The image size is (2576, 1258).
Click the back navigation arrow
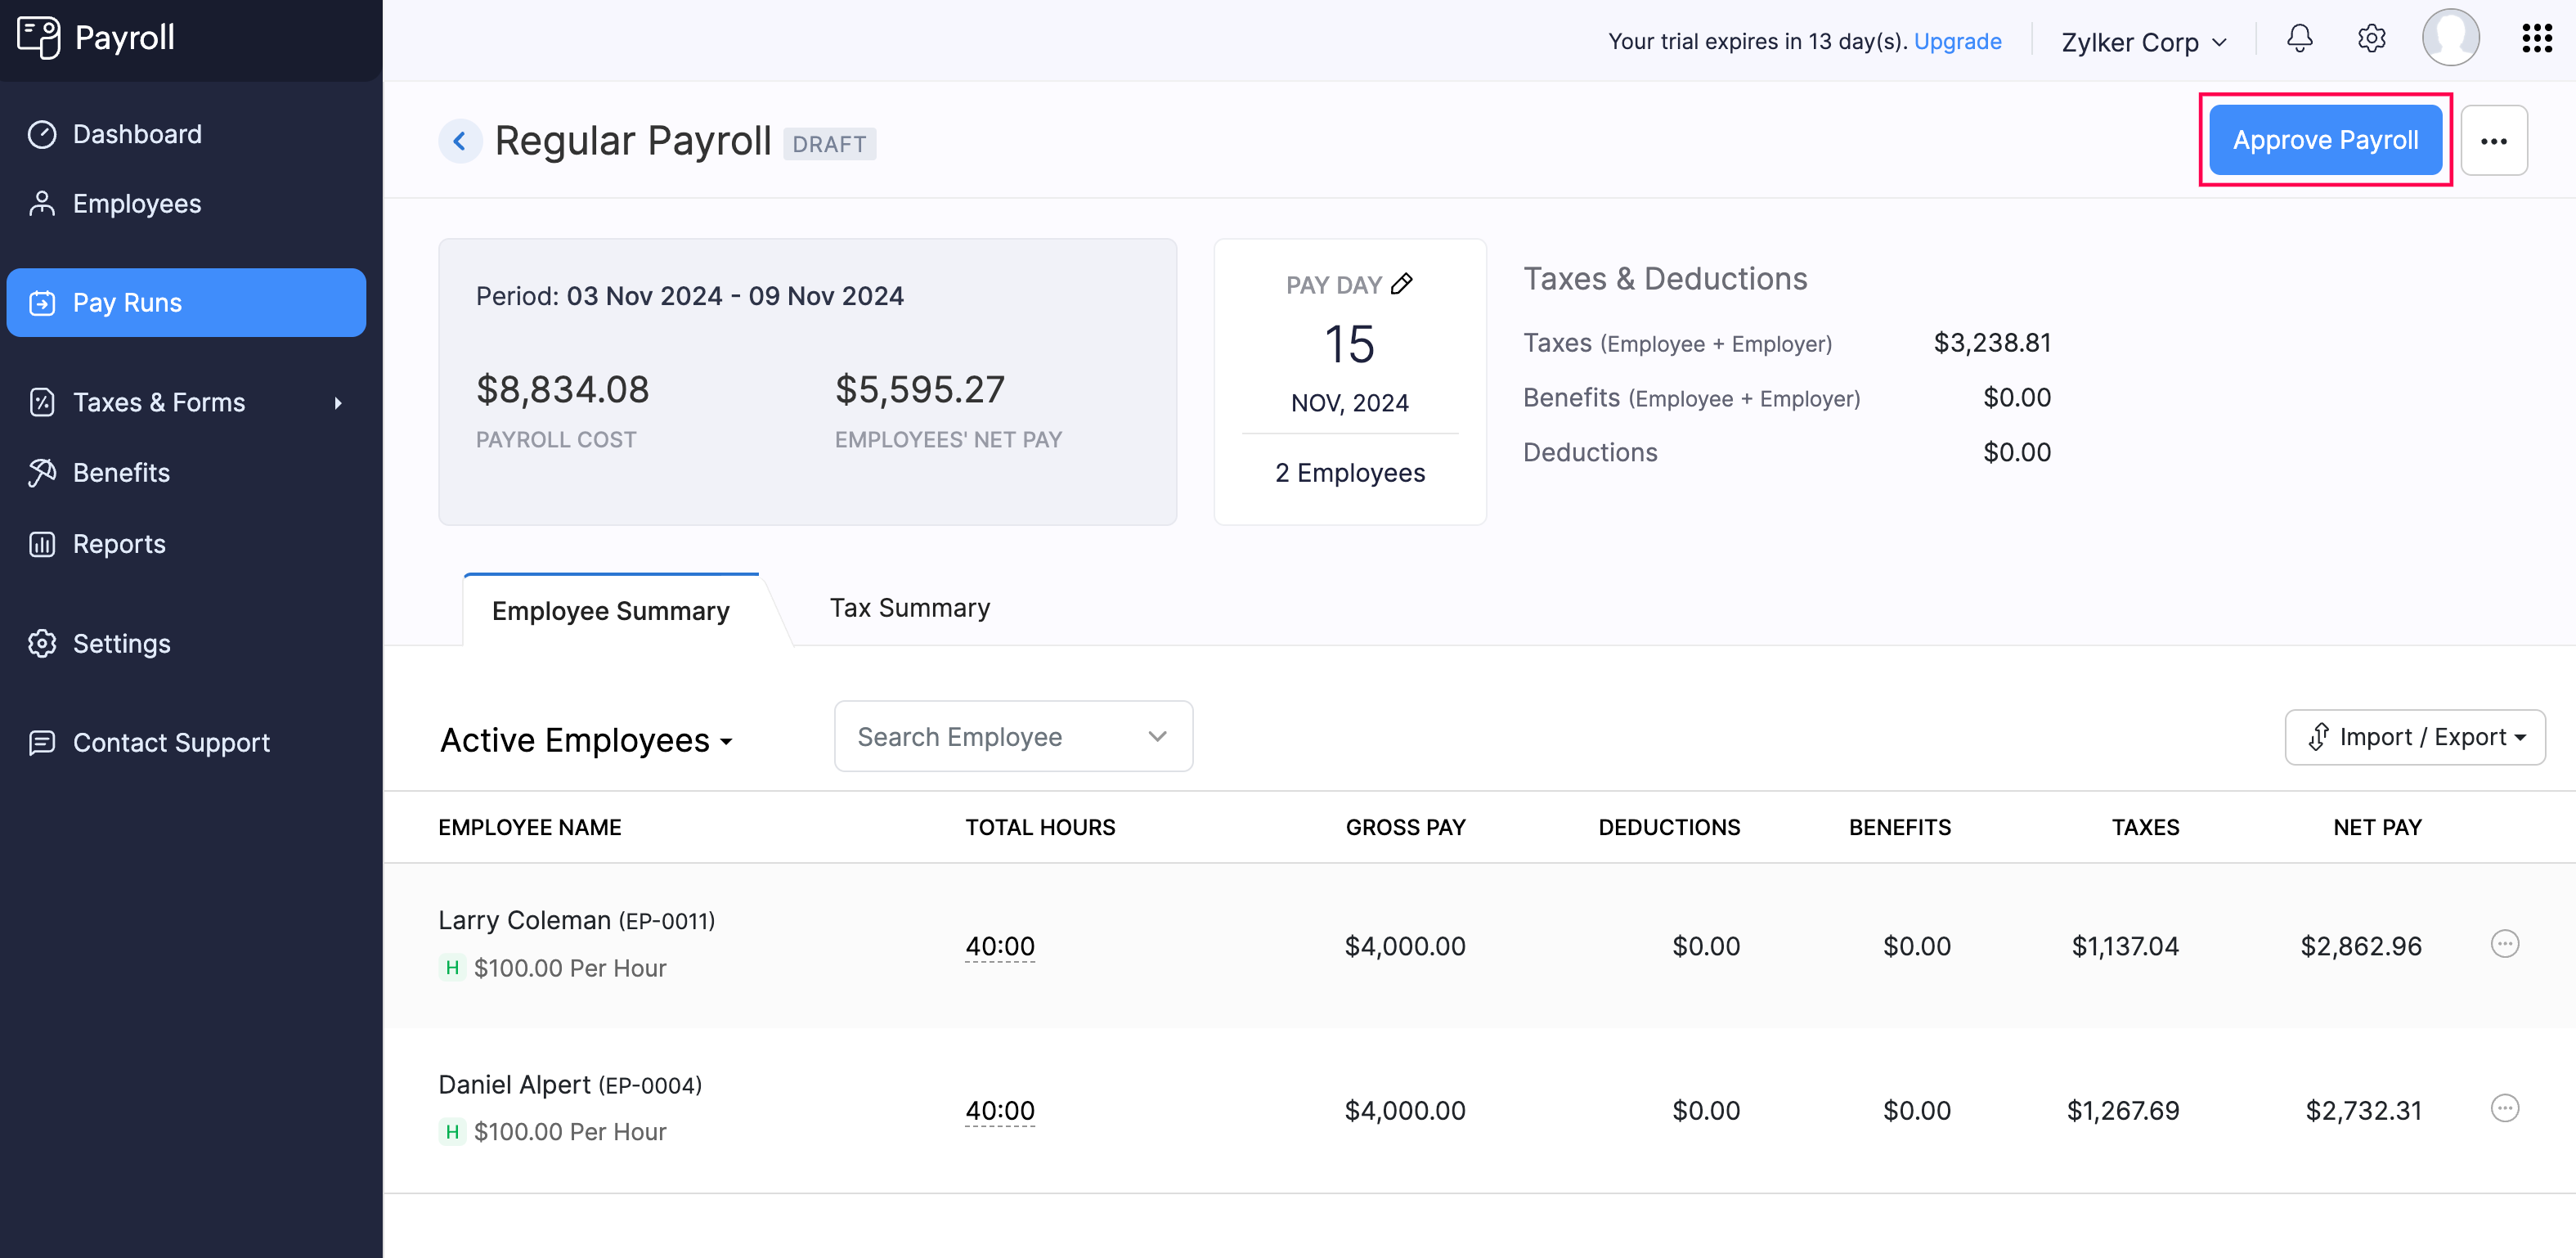click(x=458, y=140)
